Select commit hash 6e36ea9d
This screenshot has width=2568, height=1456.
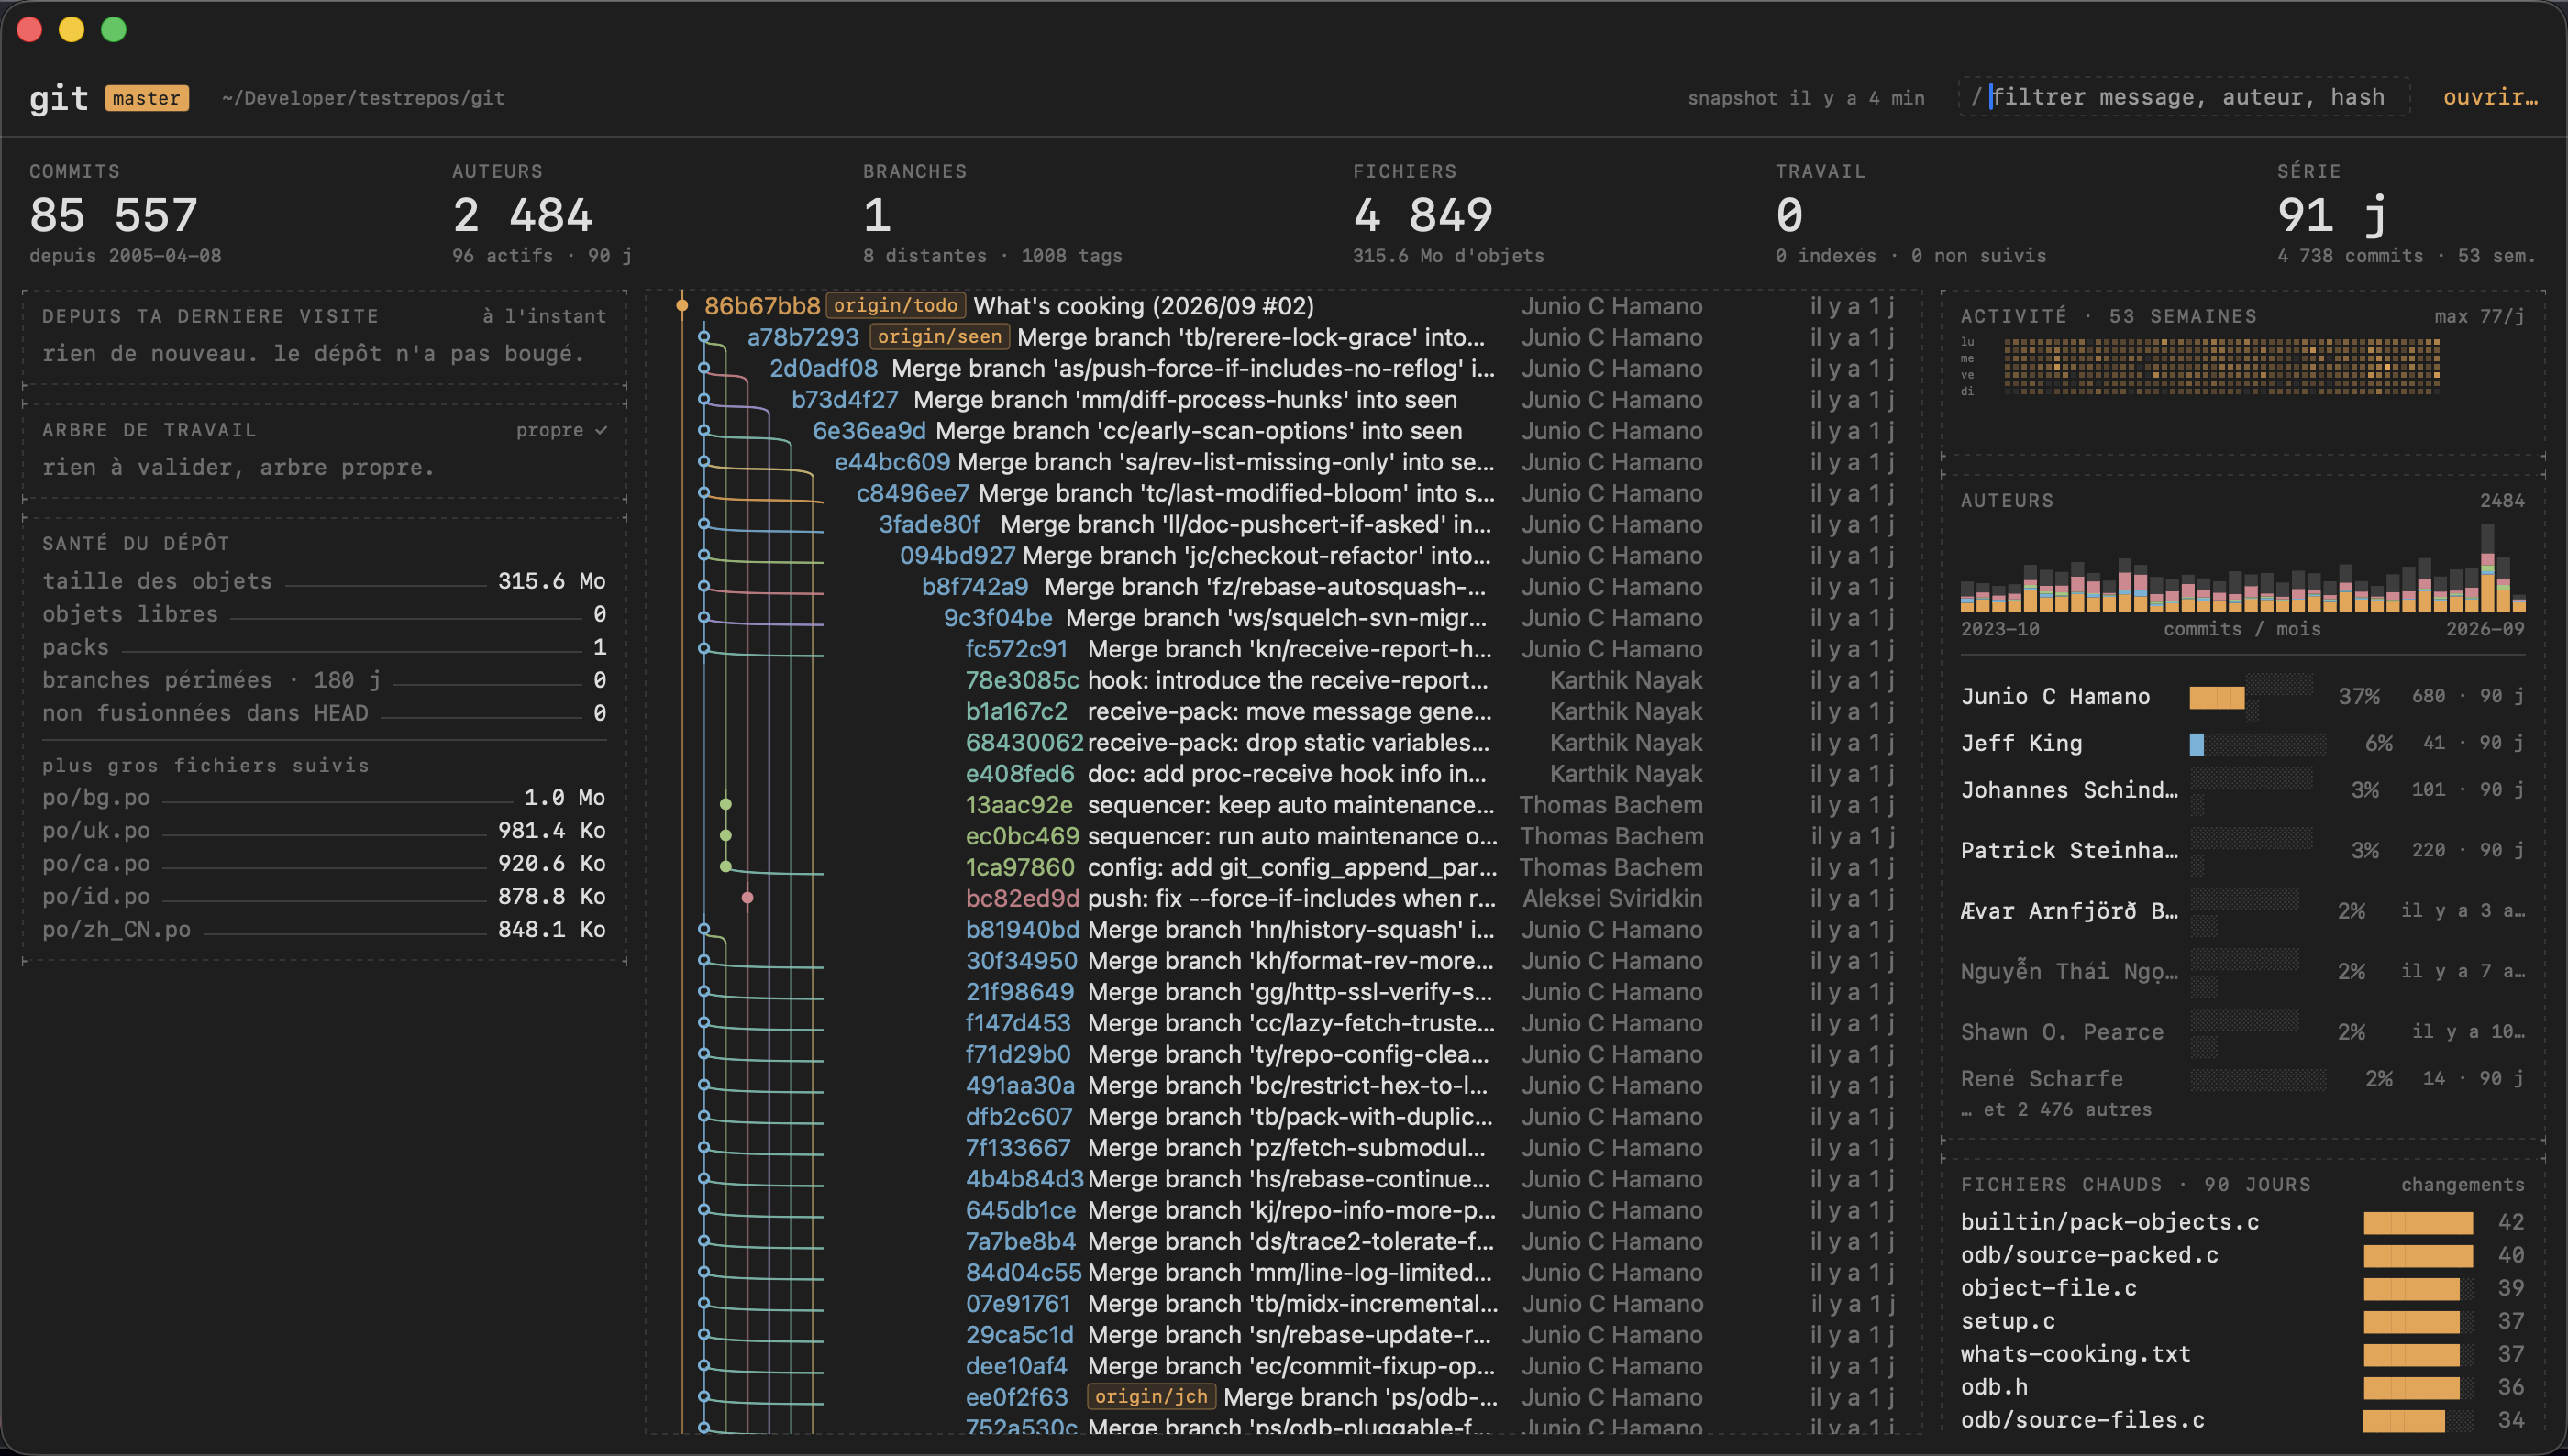click(869, 431)
